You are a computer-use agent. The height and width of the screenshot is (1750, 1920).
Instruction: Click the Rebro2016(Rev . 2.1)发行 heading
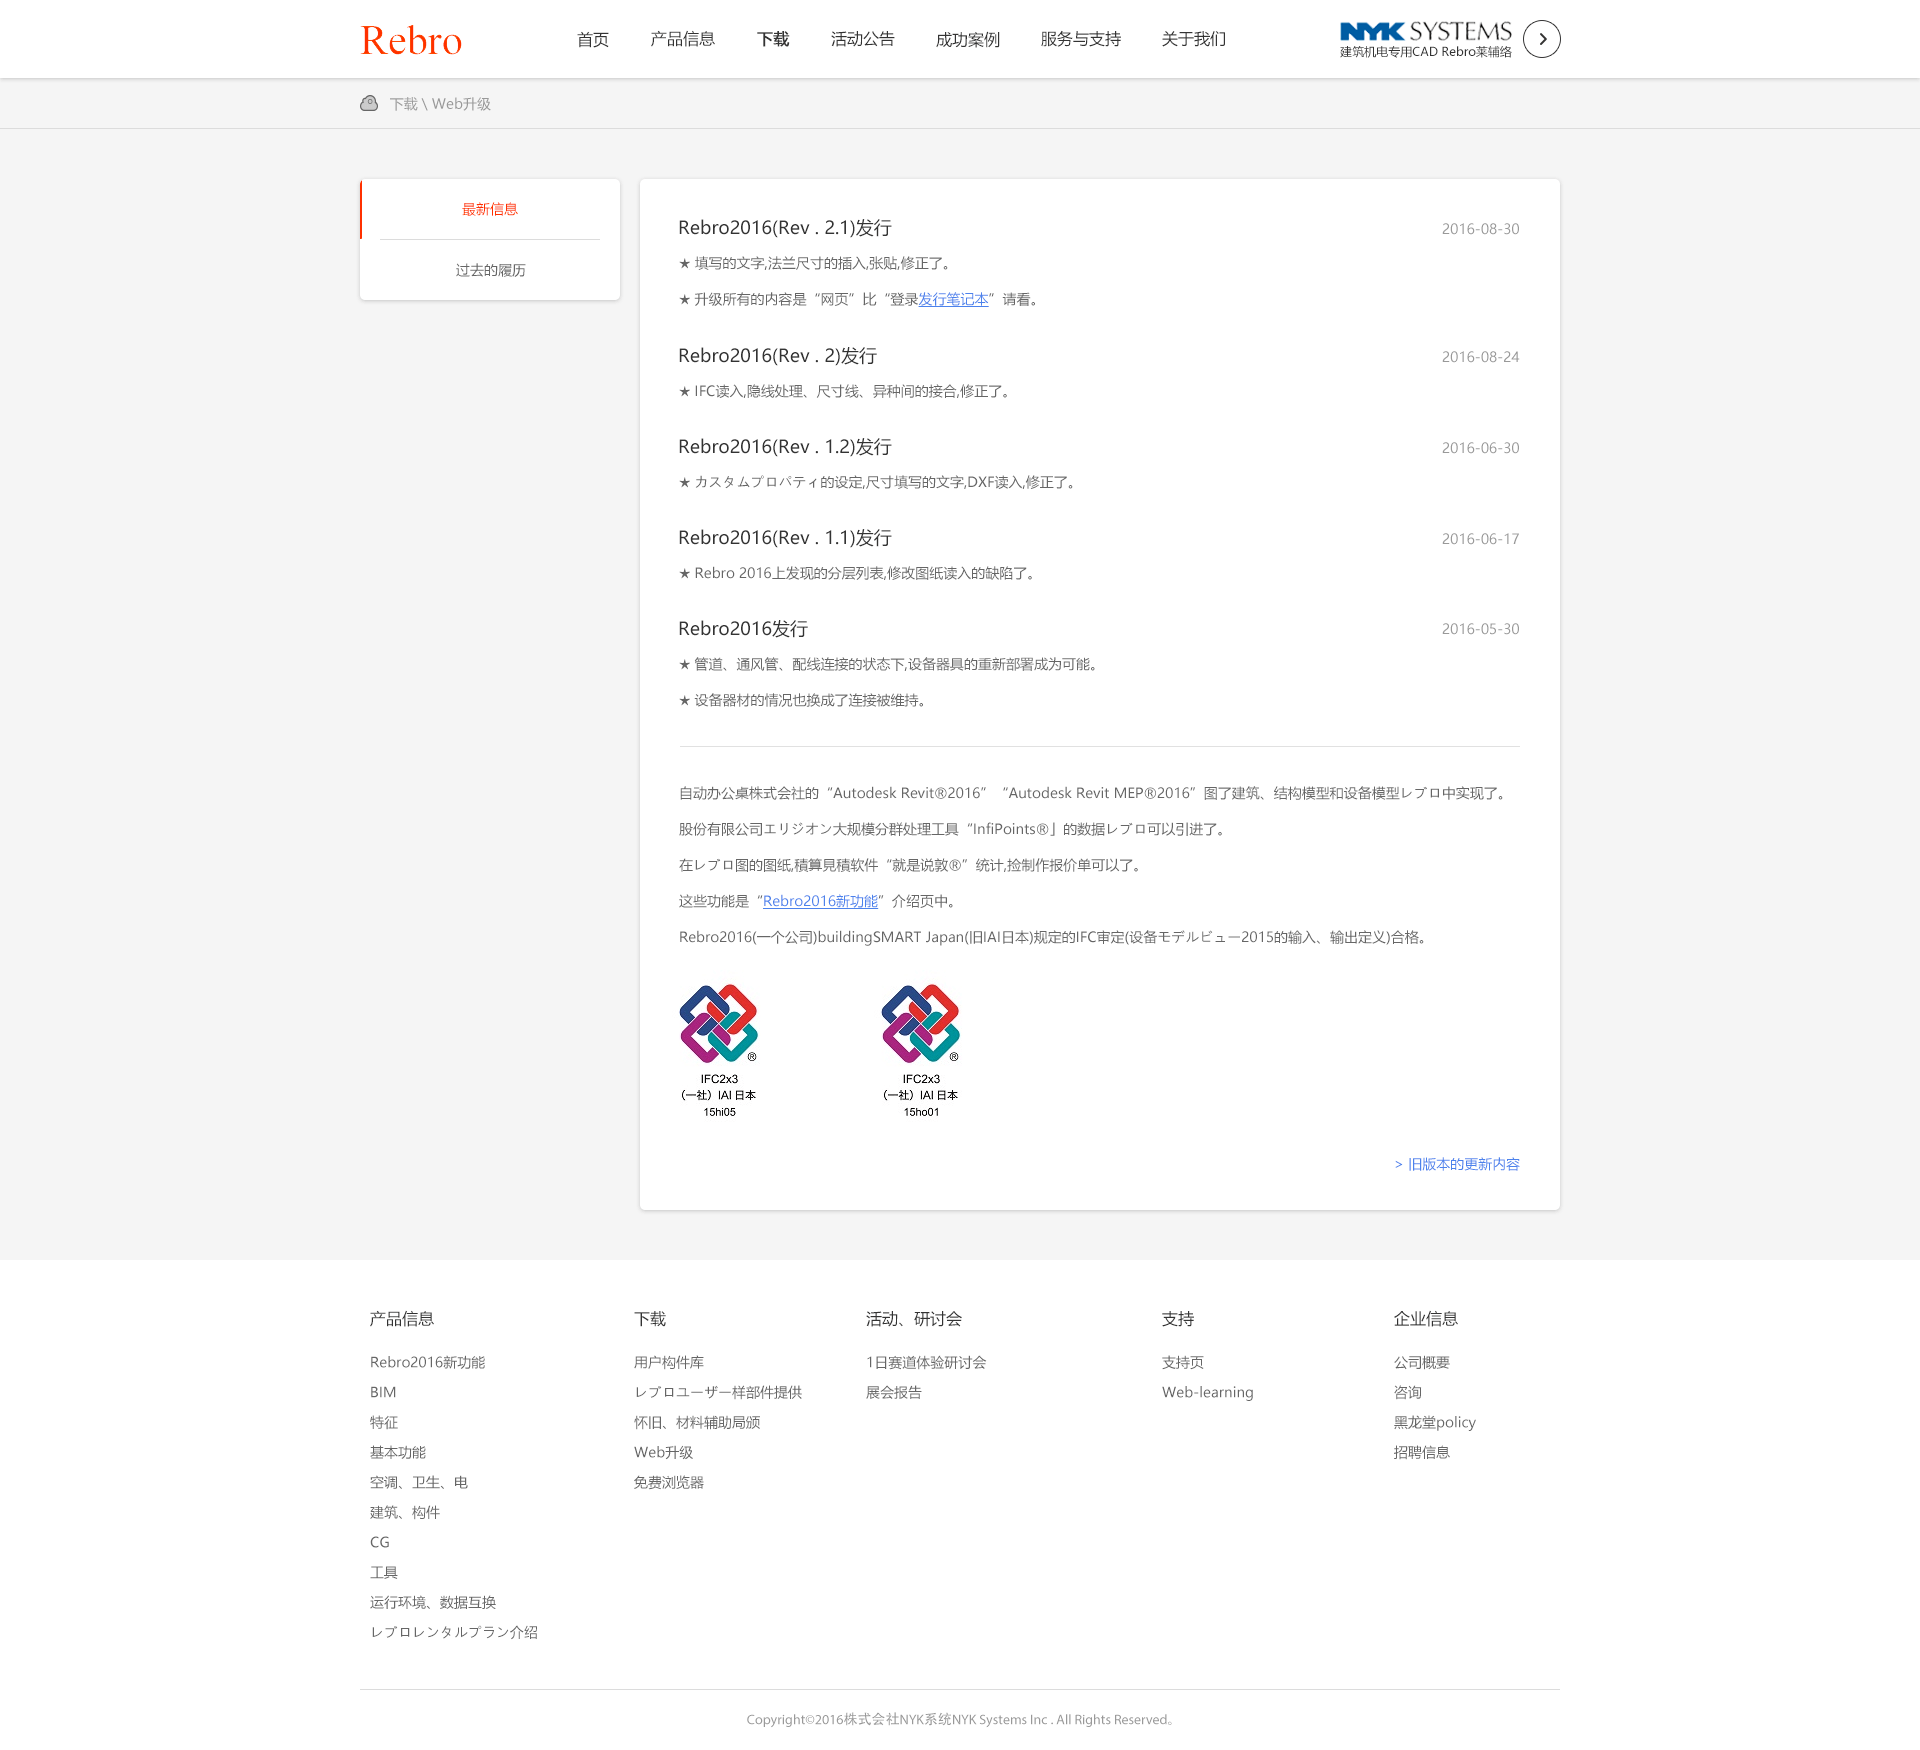pyautogui.click(x=784, y=228)
